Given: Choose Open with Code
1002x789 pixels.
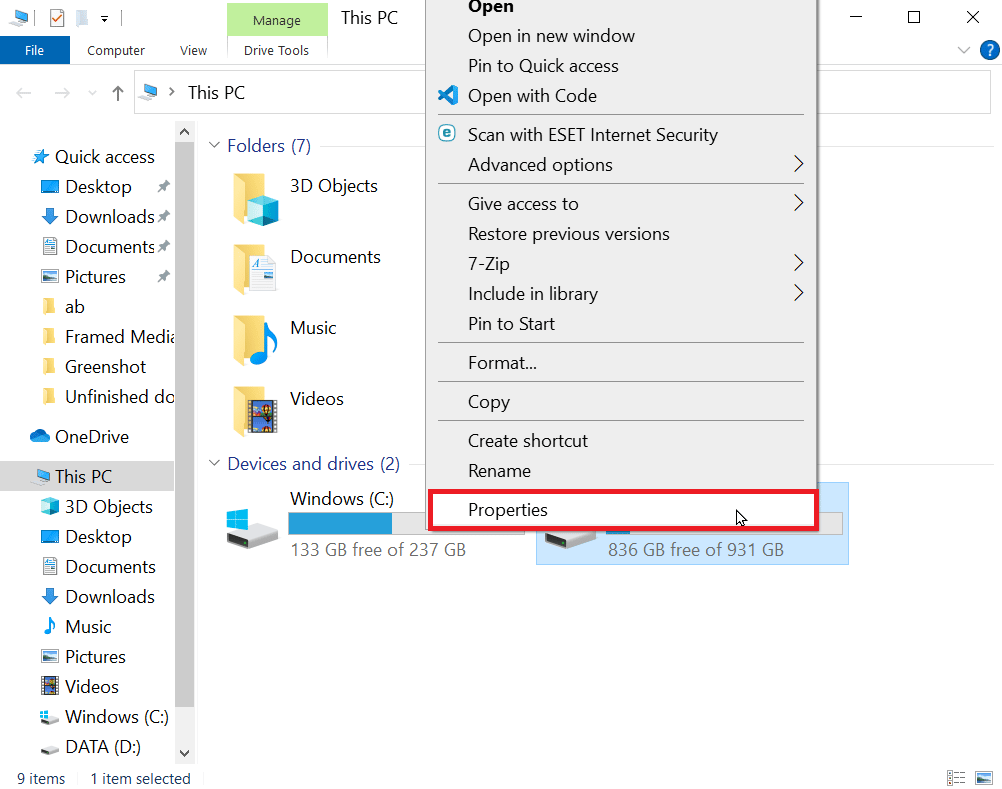Looking at the screenshot, I should click(532, 96).
